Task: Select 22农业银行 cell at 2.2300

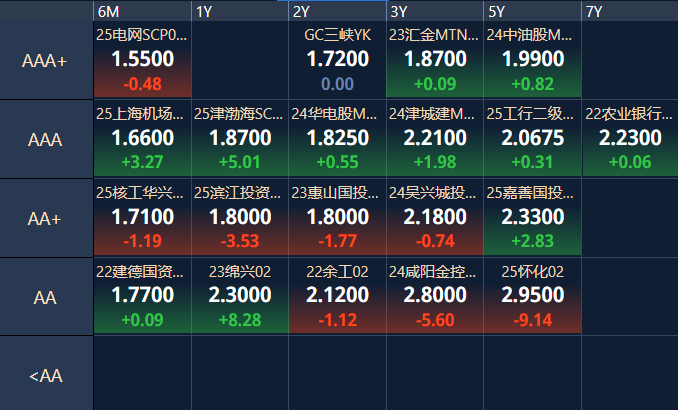Action: point(629,139)
